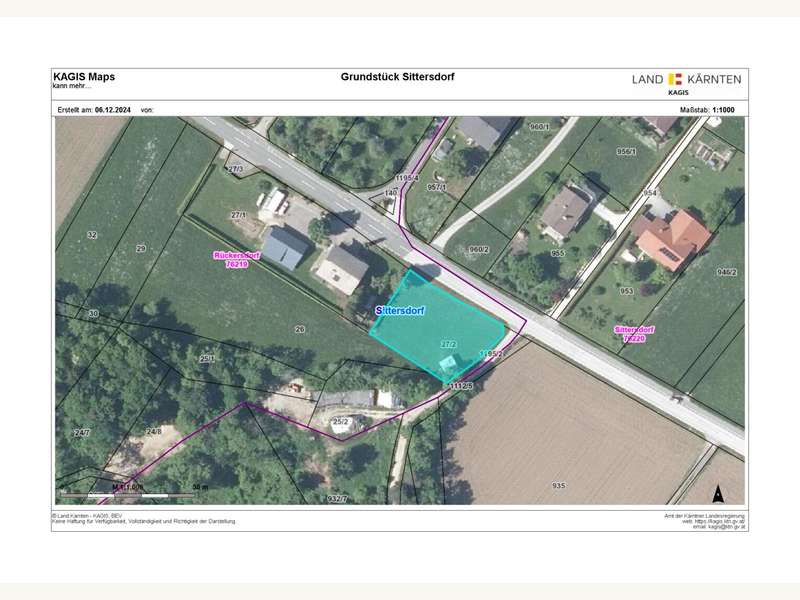Click the Land Kärnten coat of arms logo
The image size is (800, 600).
[674, 79]
